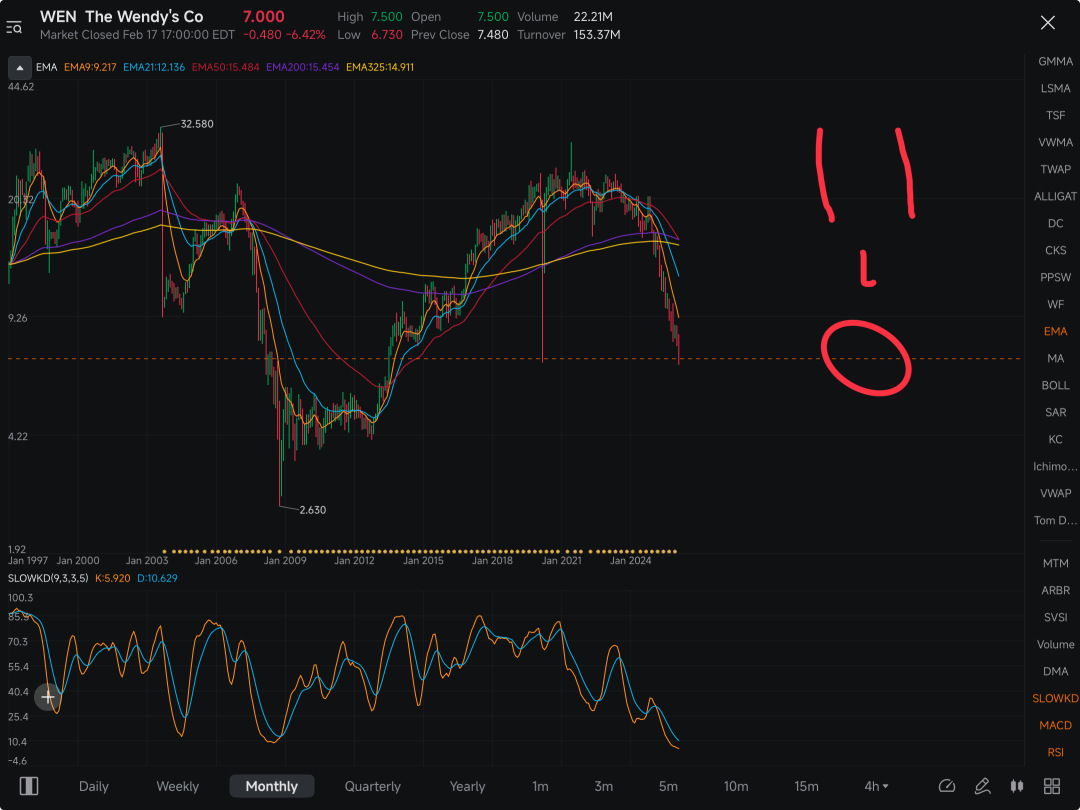Image resolution: width=1080 pixels, height=810 pixels.
Task: Close the chart with the X icon
Action: (x=1048, y=23)
